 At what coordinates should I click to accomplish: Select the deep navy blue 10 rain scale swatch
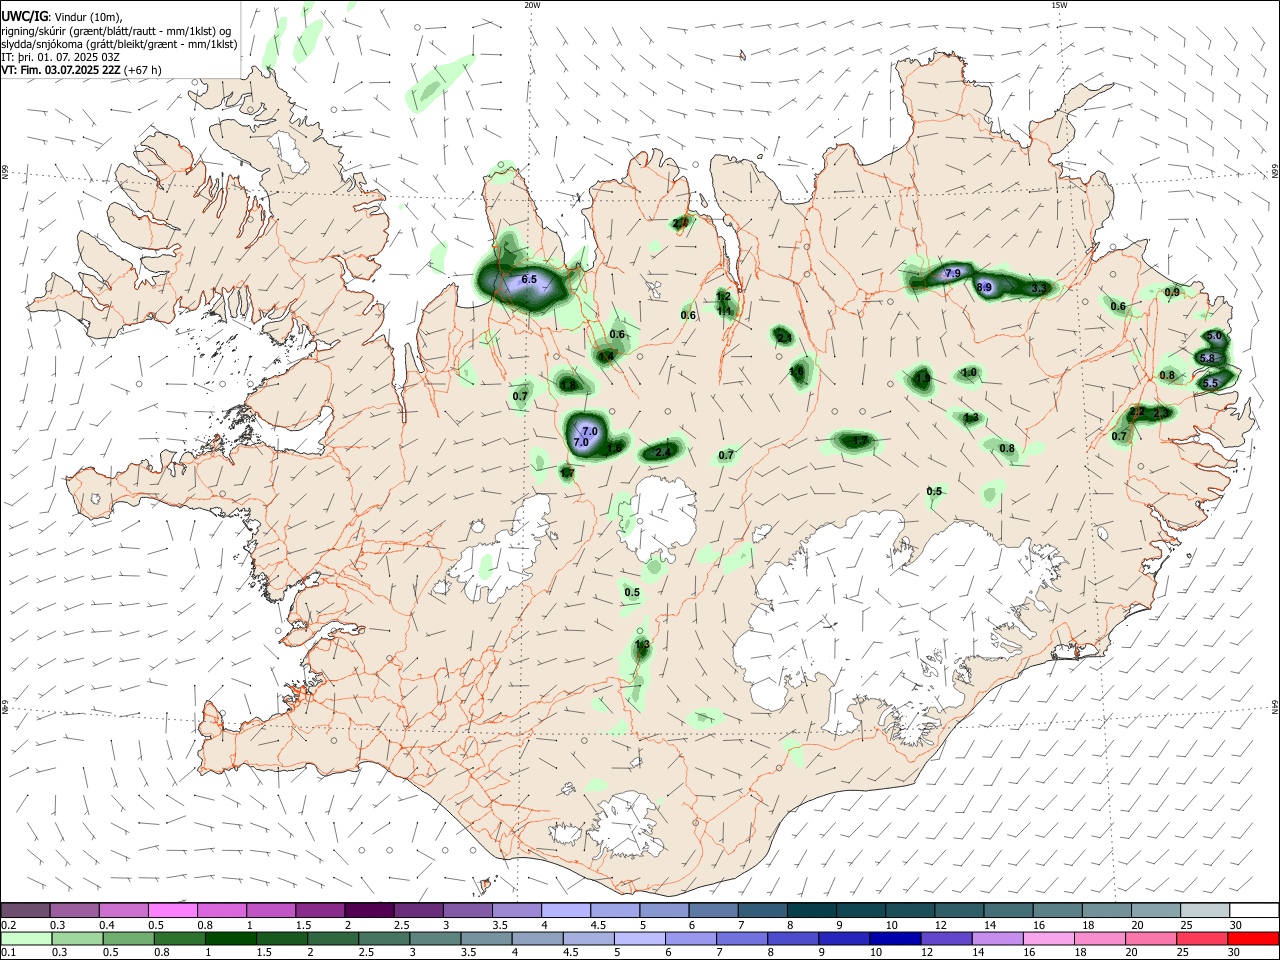click(894, 938)
